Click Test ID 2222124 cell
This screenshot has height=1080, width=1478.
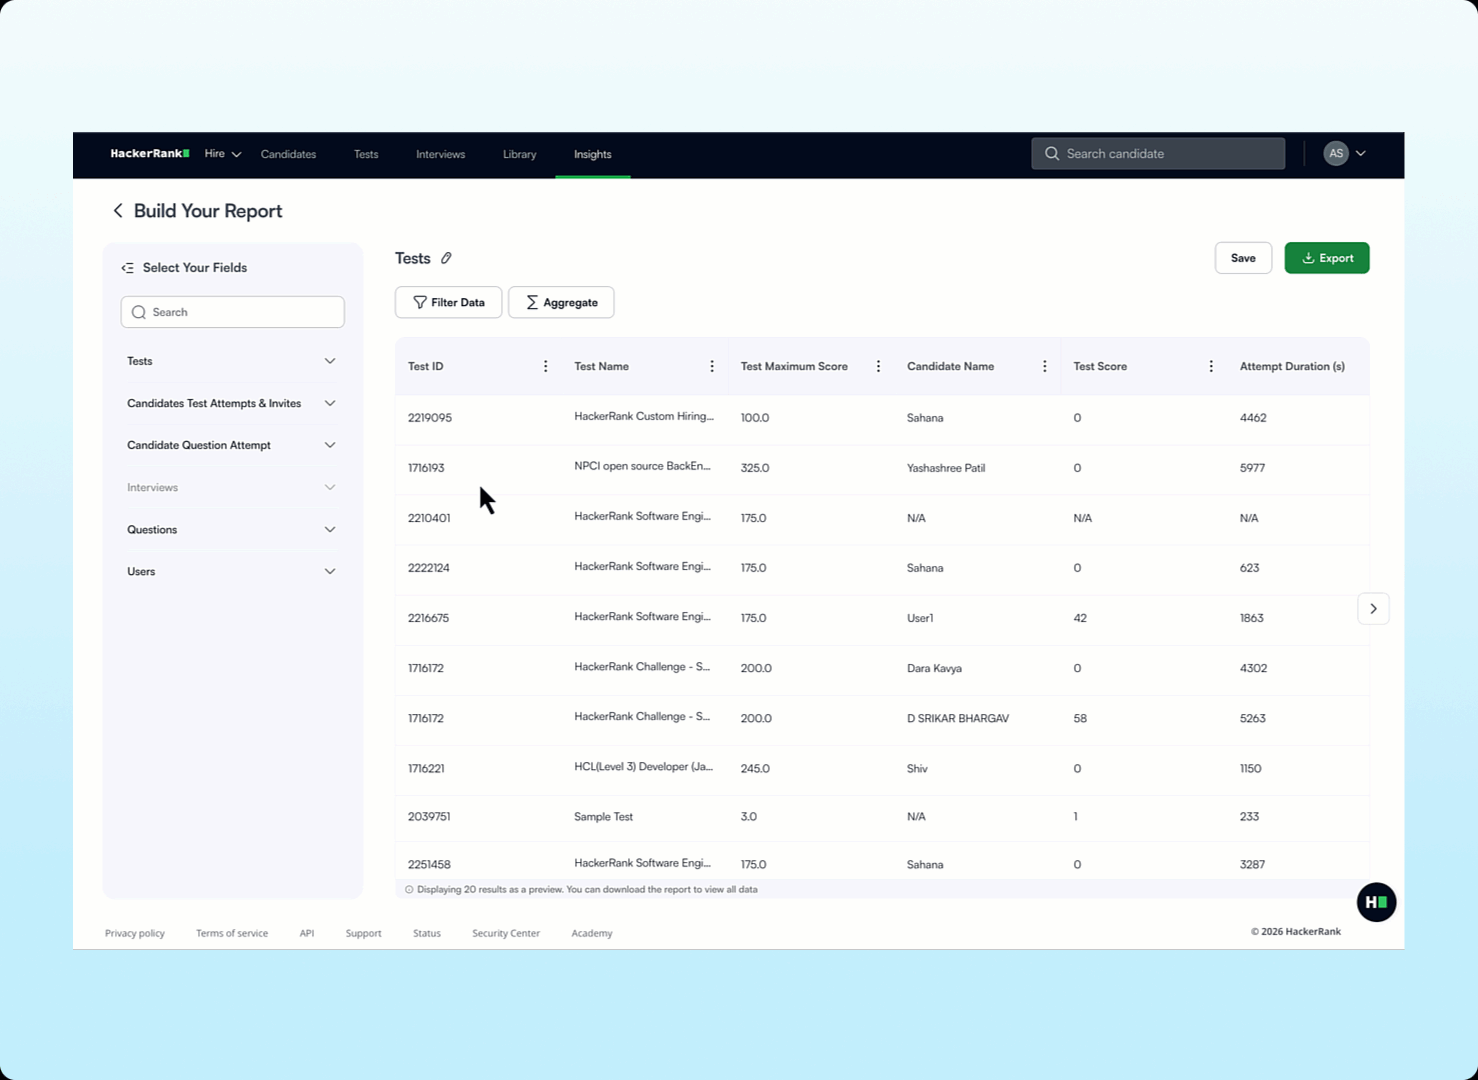point(429,568)
